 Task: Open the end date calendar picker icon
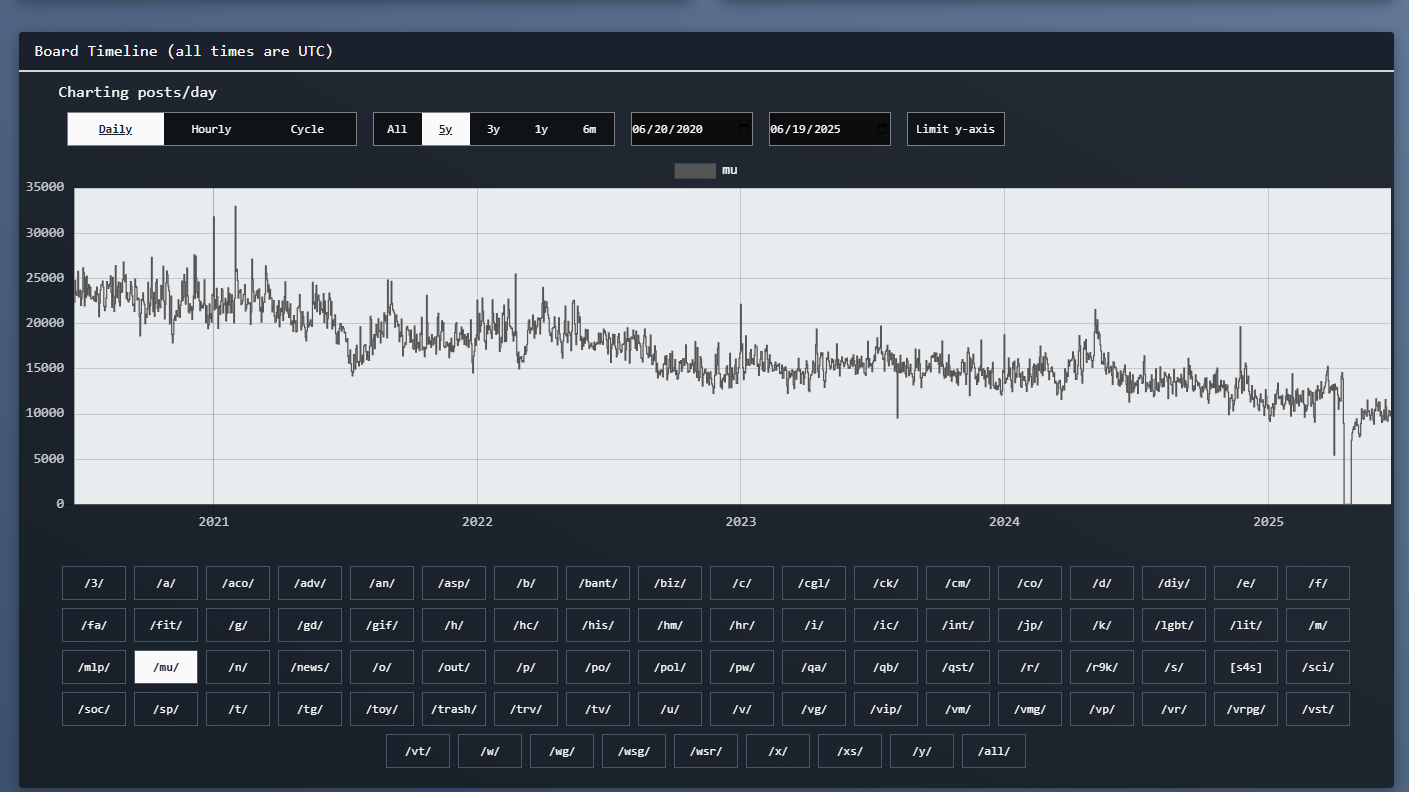881,129
